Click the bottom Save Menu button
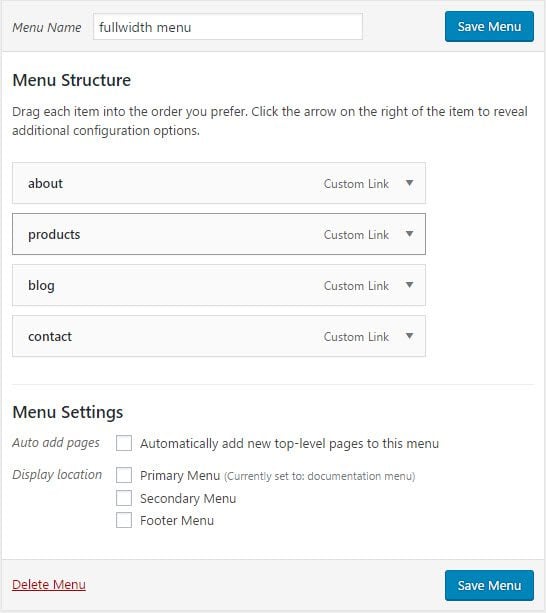The width and height of the screenshot is (546, 613). click(x=489, y=585)
